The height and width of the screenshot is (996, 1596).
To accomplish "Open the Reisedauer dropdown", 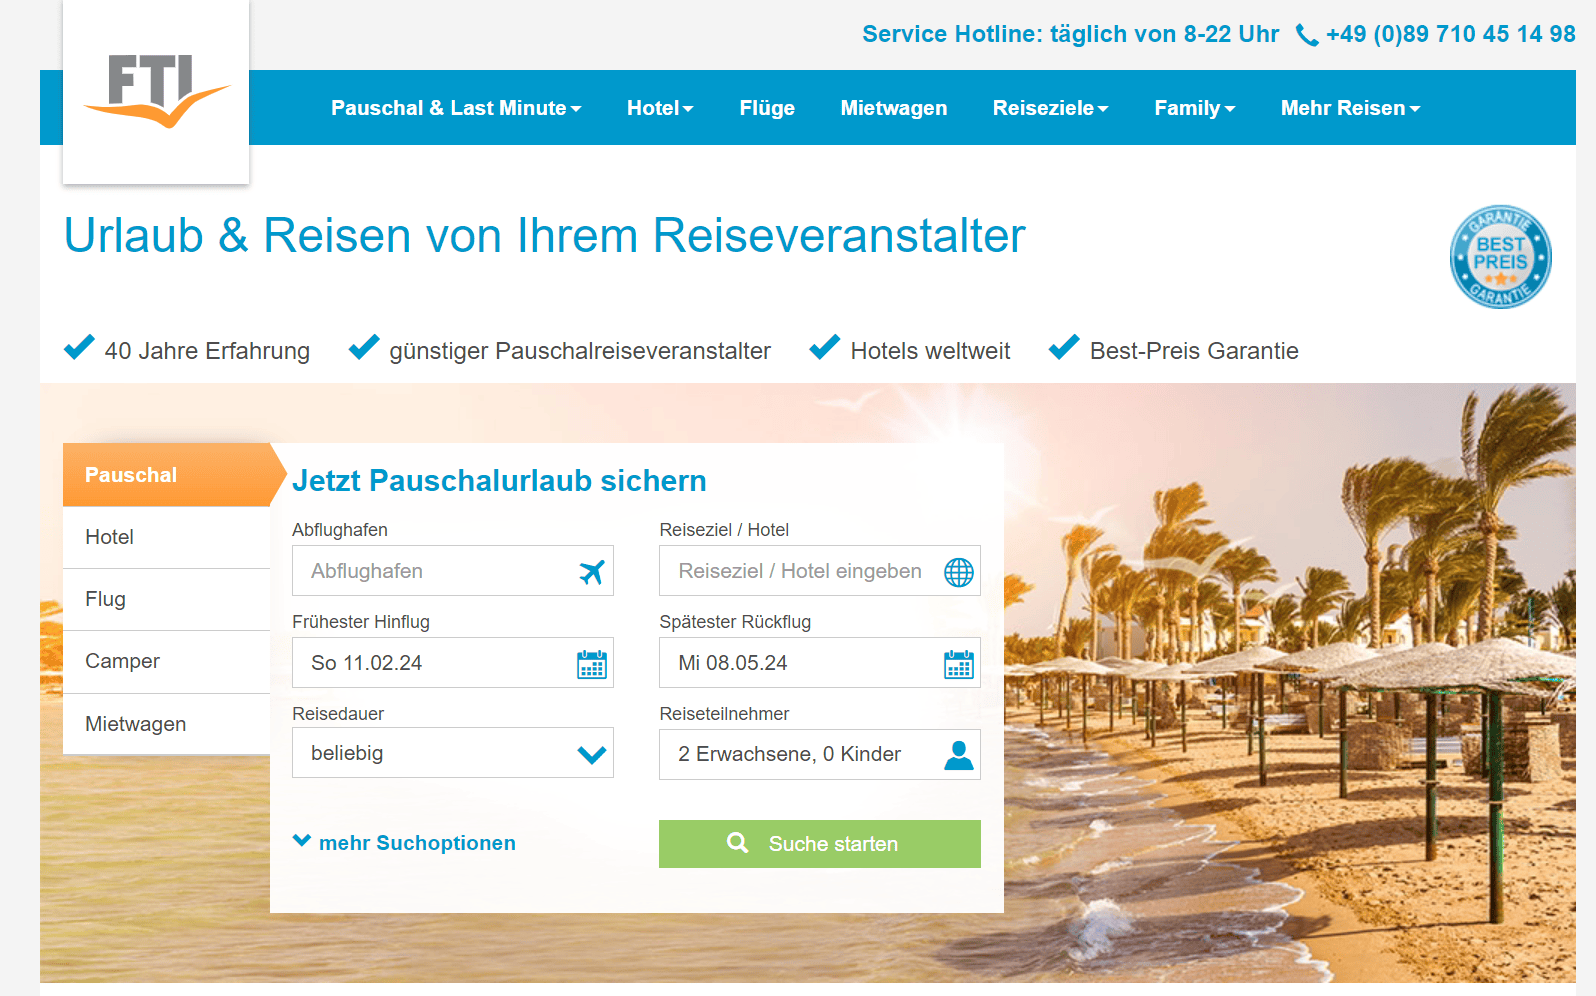I will [452, 753].
